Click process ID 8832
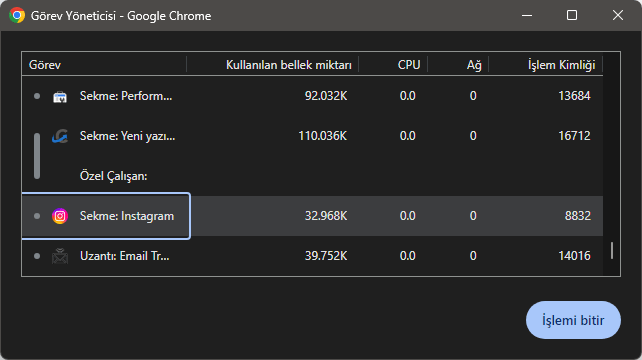642x360 pixels. click(578, 216)
